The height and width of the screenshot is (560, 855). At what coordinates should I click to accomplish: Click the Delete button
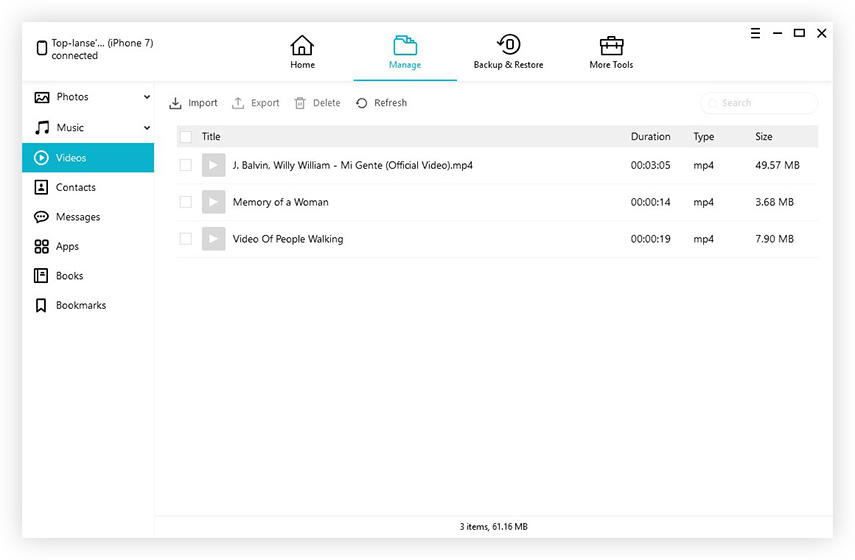pyautogui.click(x=317, y=103)
